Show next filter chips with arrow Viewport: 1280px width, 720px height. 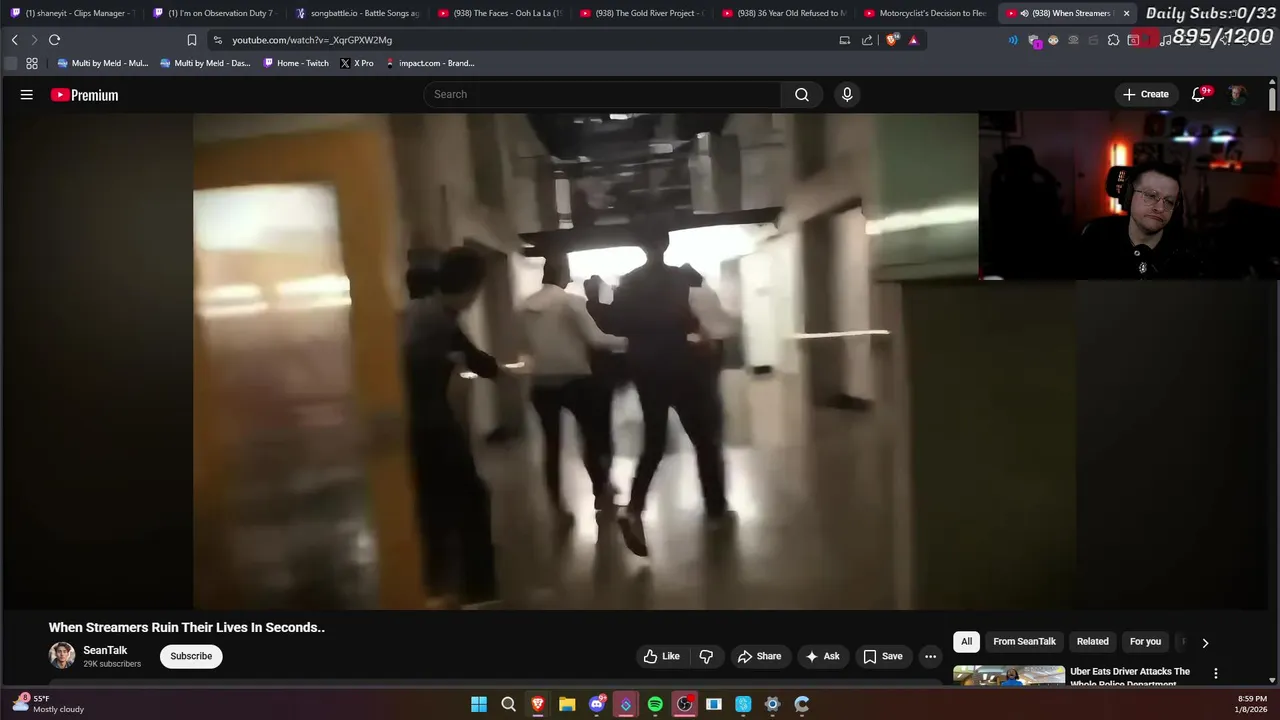[1205, 643]
